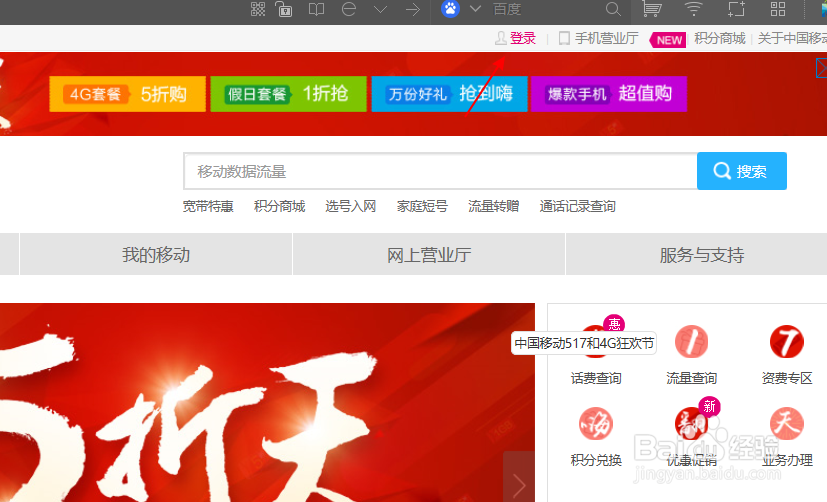Open 关于中国移动 link

(x=792, y=38)
